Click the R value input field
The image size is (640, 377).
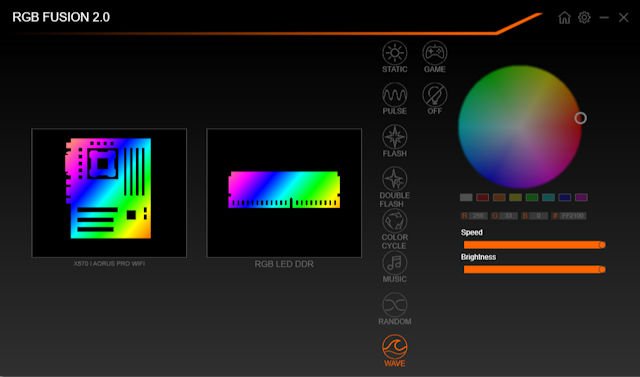click(478, 216)
